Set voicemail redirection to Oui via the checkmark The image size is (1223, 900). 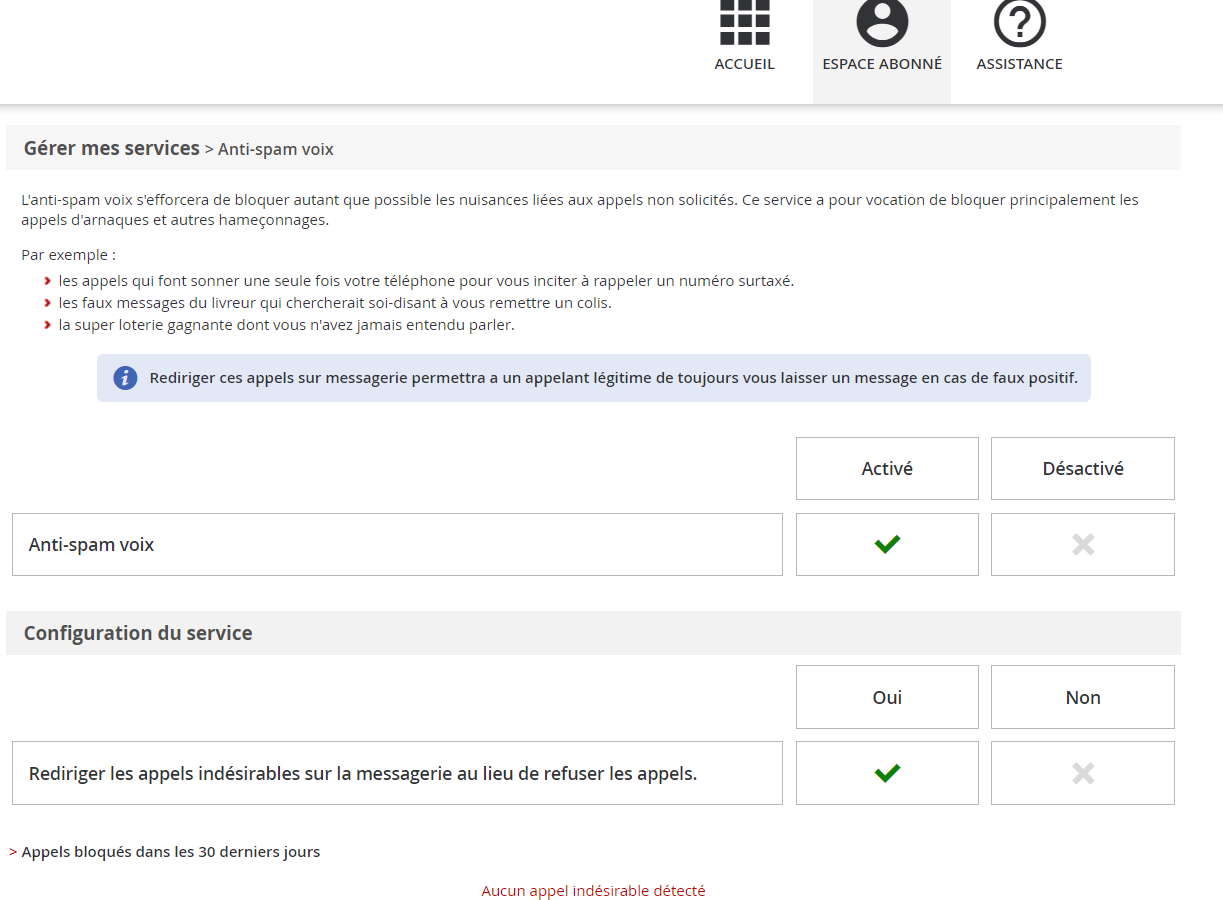click(x=887, y=773)
